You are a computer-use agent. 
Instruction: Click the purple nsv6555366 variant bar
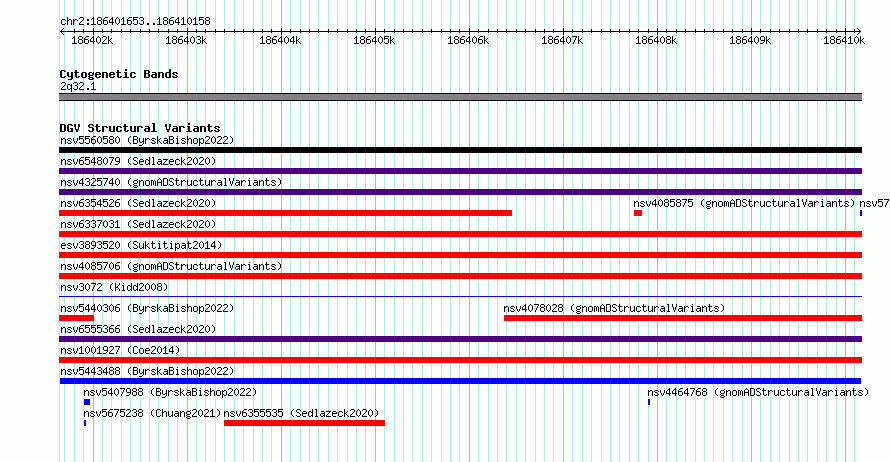click(x=460, y=339)
